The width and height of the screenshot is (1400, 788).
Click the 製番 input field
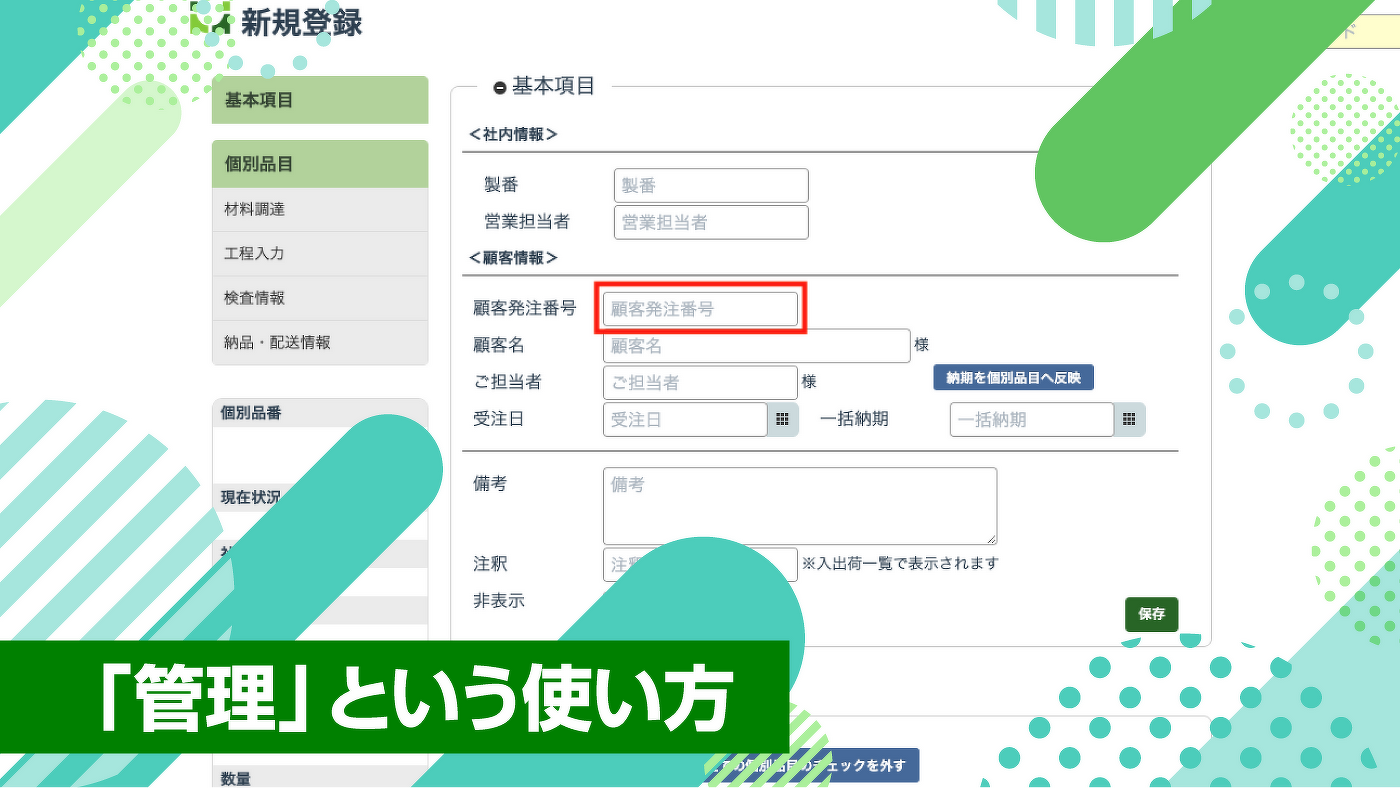click(x=710, y=186)
